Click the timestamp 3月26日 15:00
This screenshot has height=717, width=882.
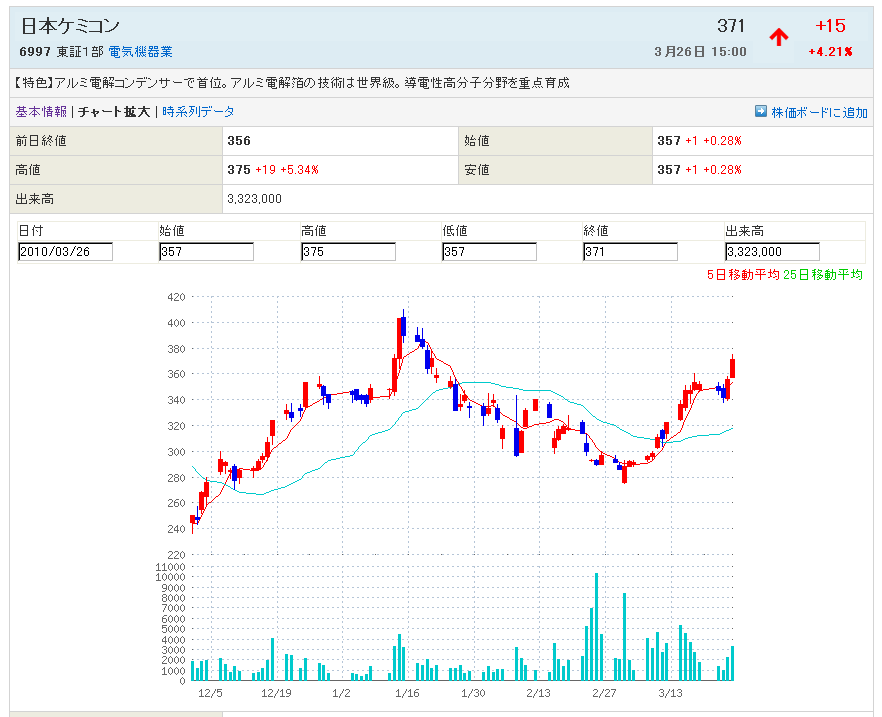click(700, 52)
